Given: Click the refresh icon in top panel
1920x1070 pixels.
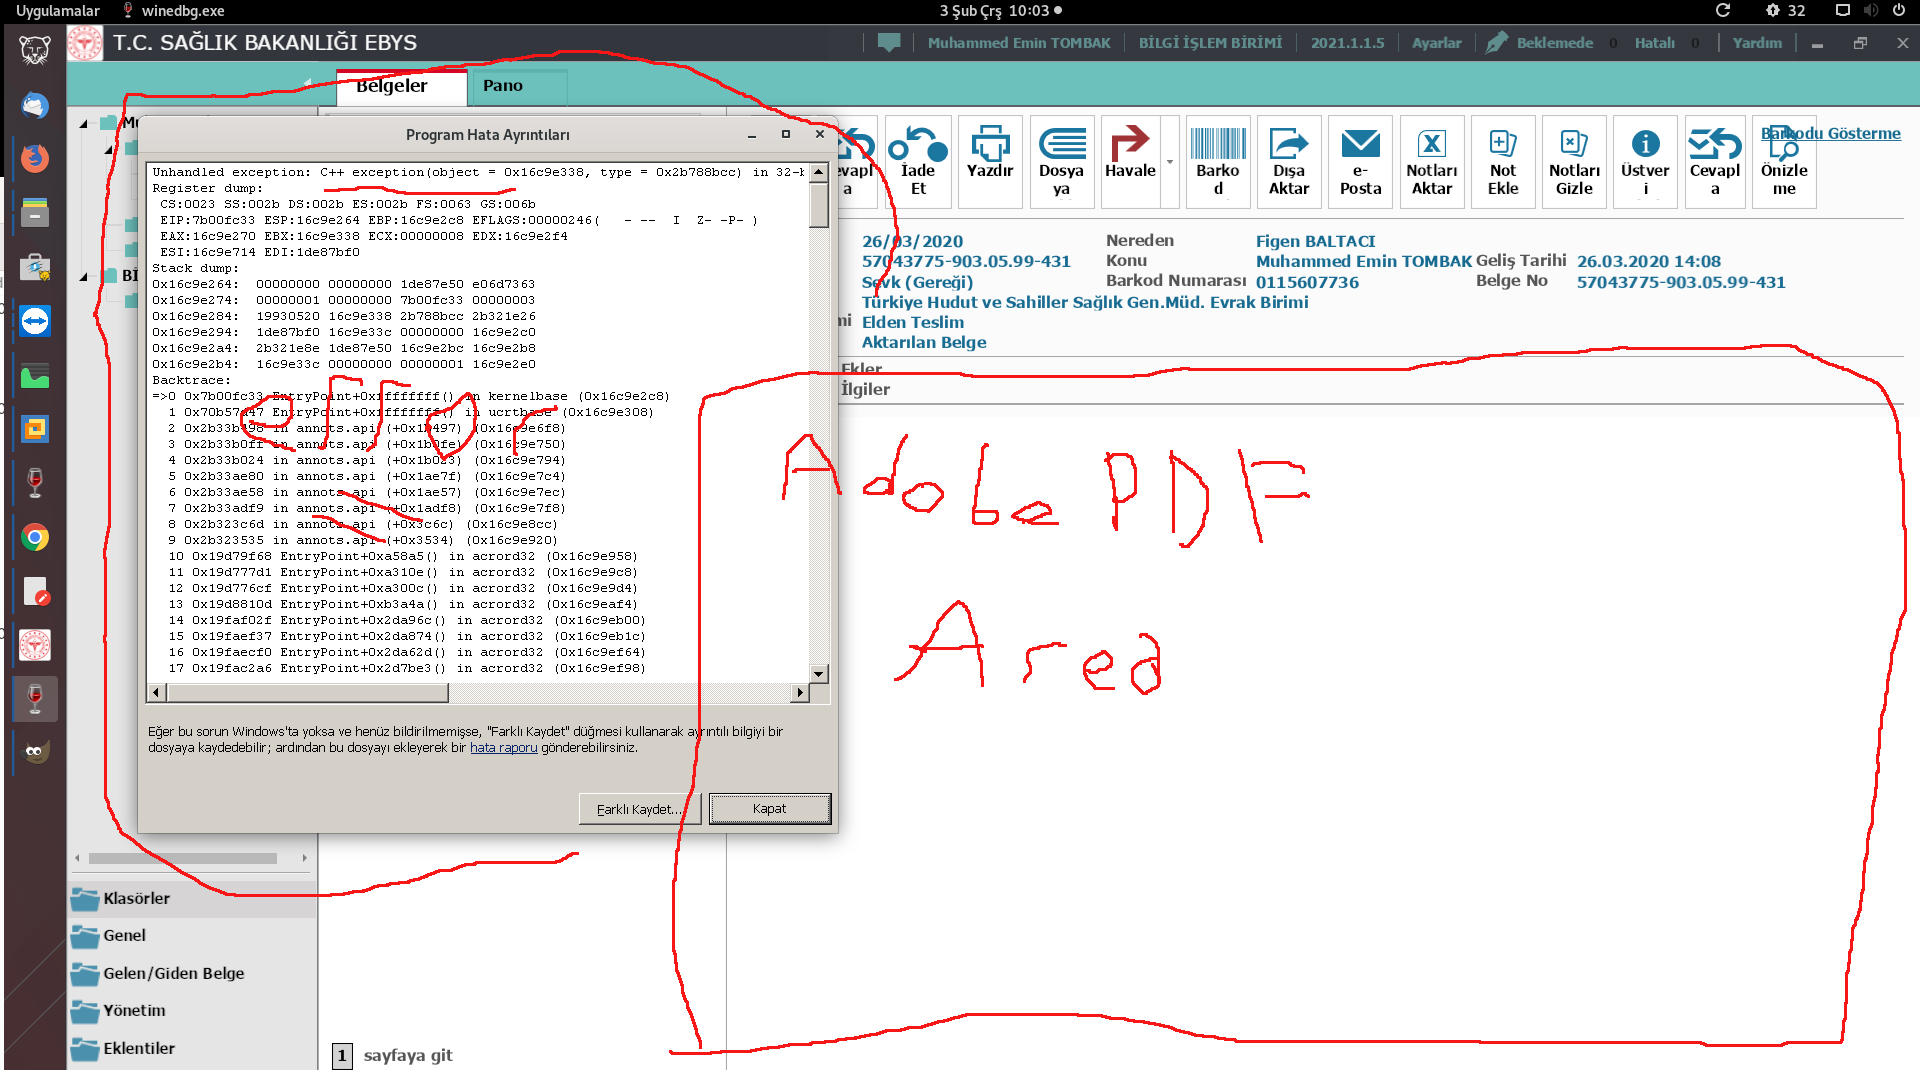Looking at the screenshot, I should pyautogui.click(x=1723, y=11).
